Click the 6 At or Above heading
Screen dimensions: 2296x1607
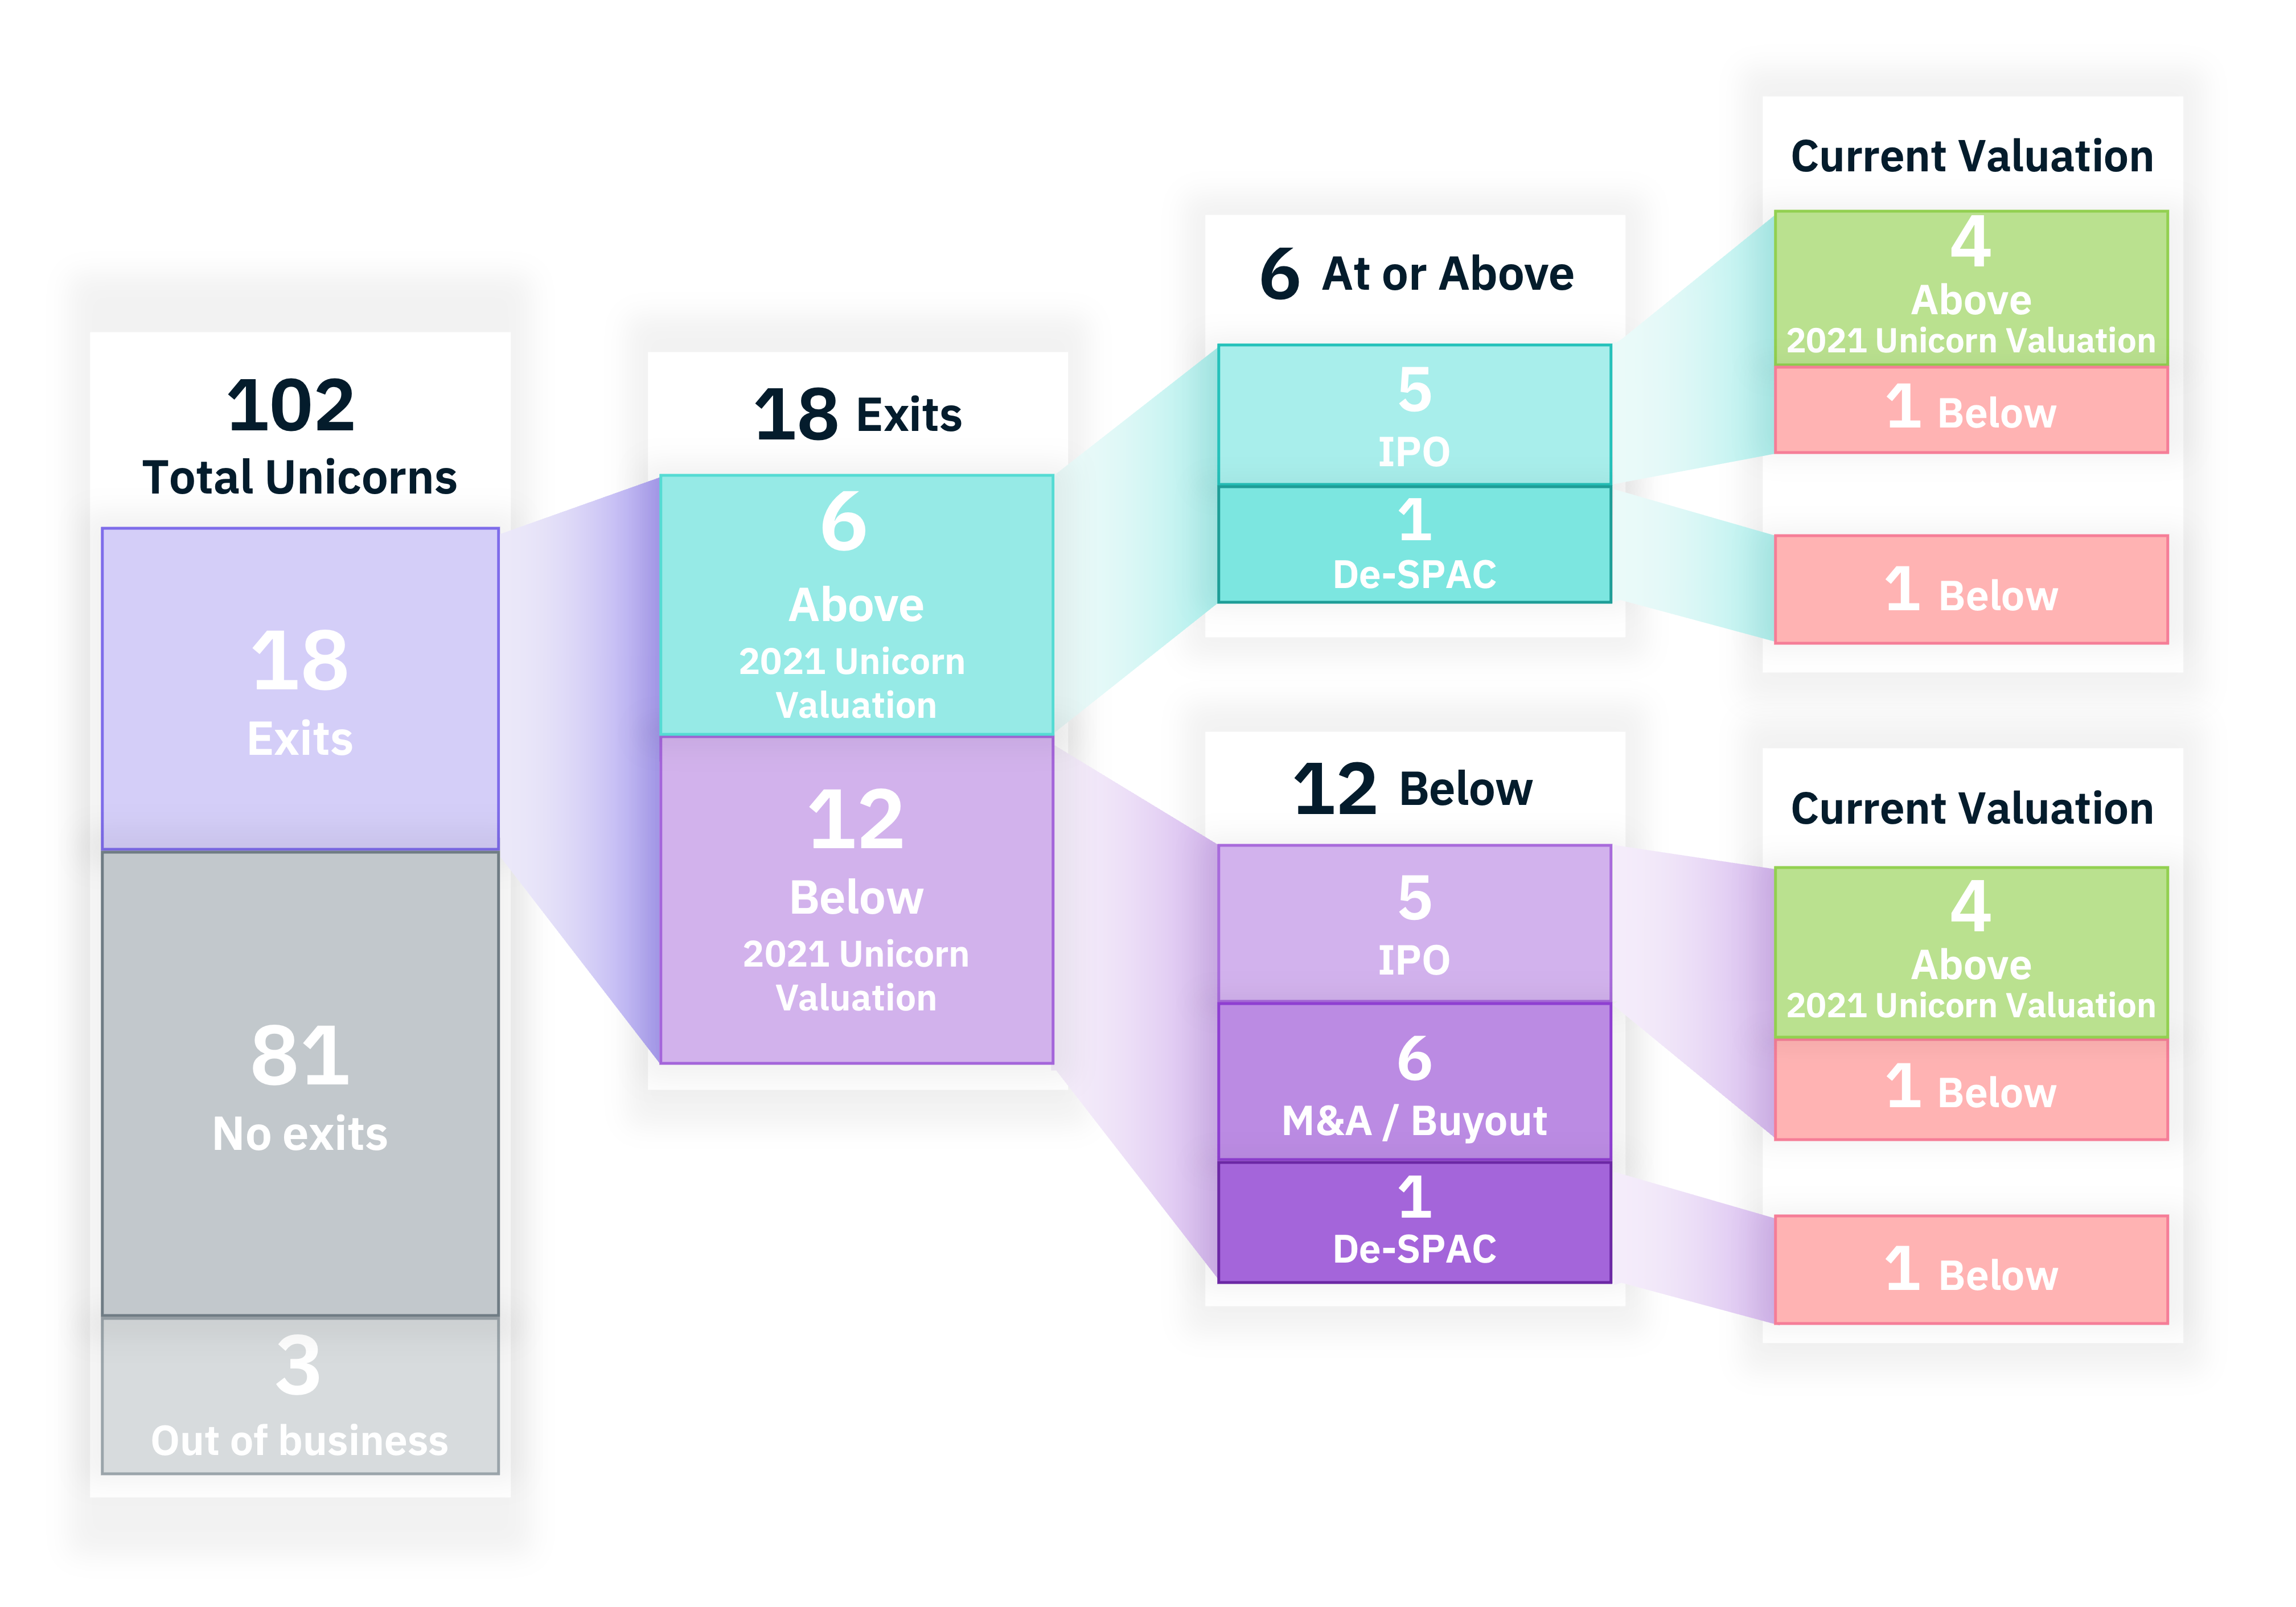(x=1416, y=274)
